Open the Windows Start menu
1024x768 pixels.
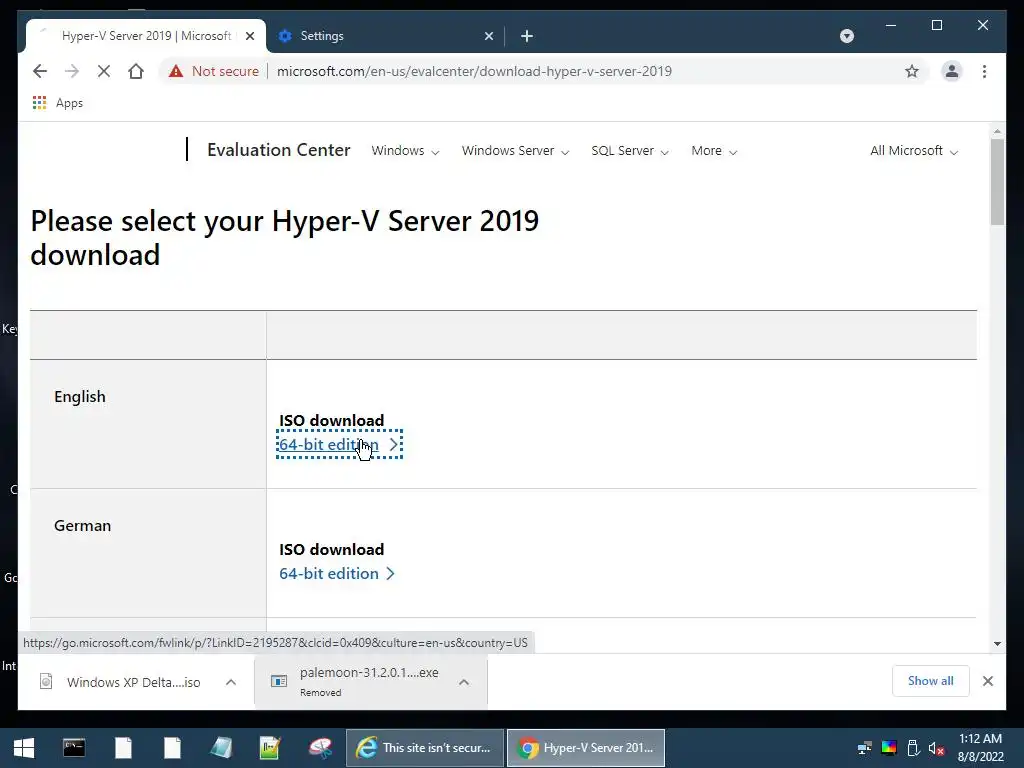pos(24,748)
